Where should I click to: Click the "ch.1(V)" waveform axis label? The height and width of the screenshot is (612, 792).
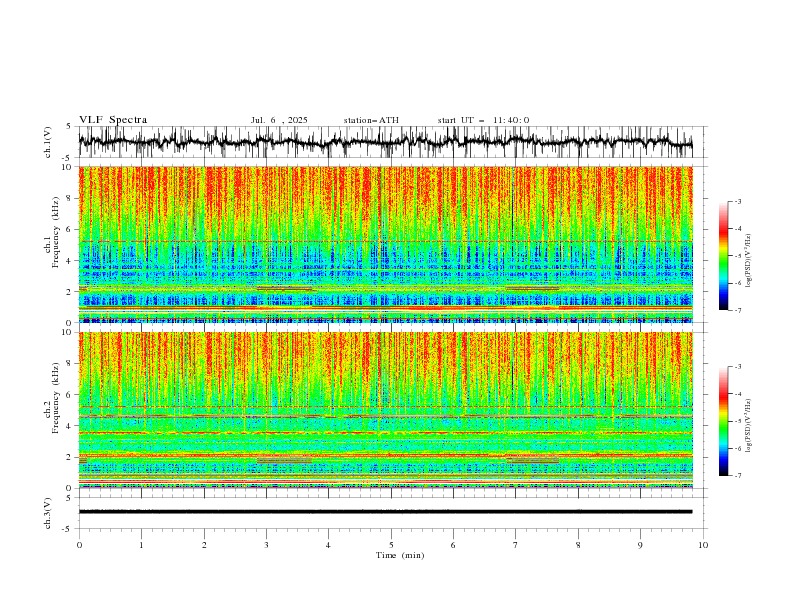pyautogui.click(x=48, y=142)
